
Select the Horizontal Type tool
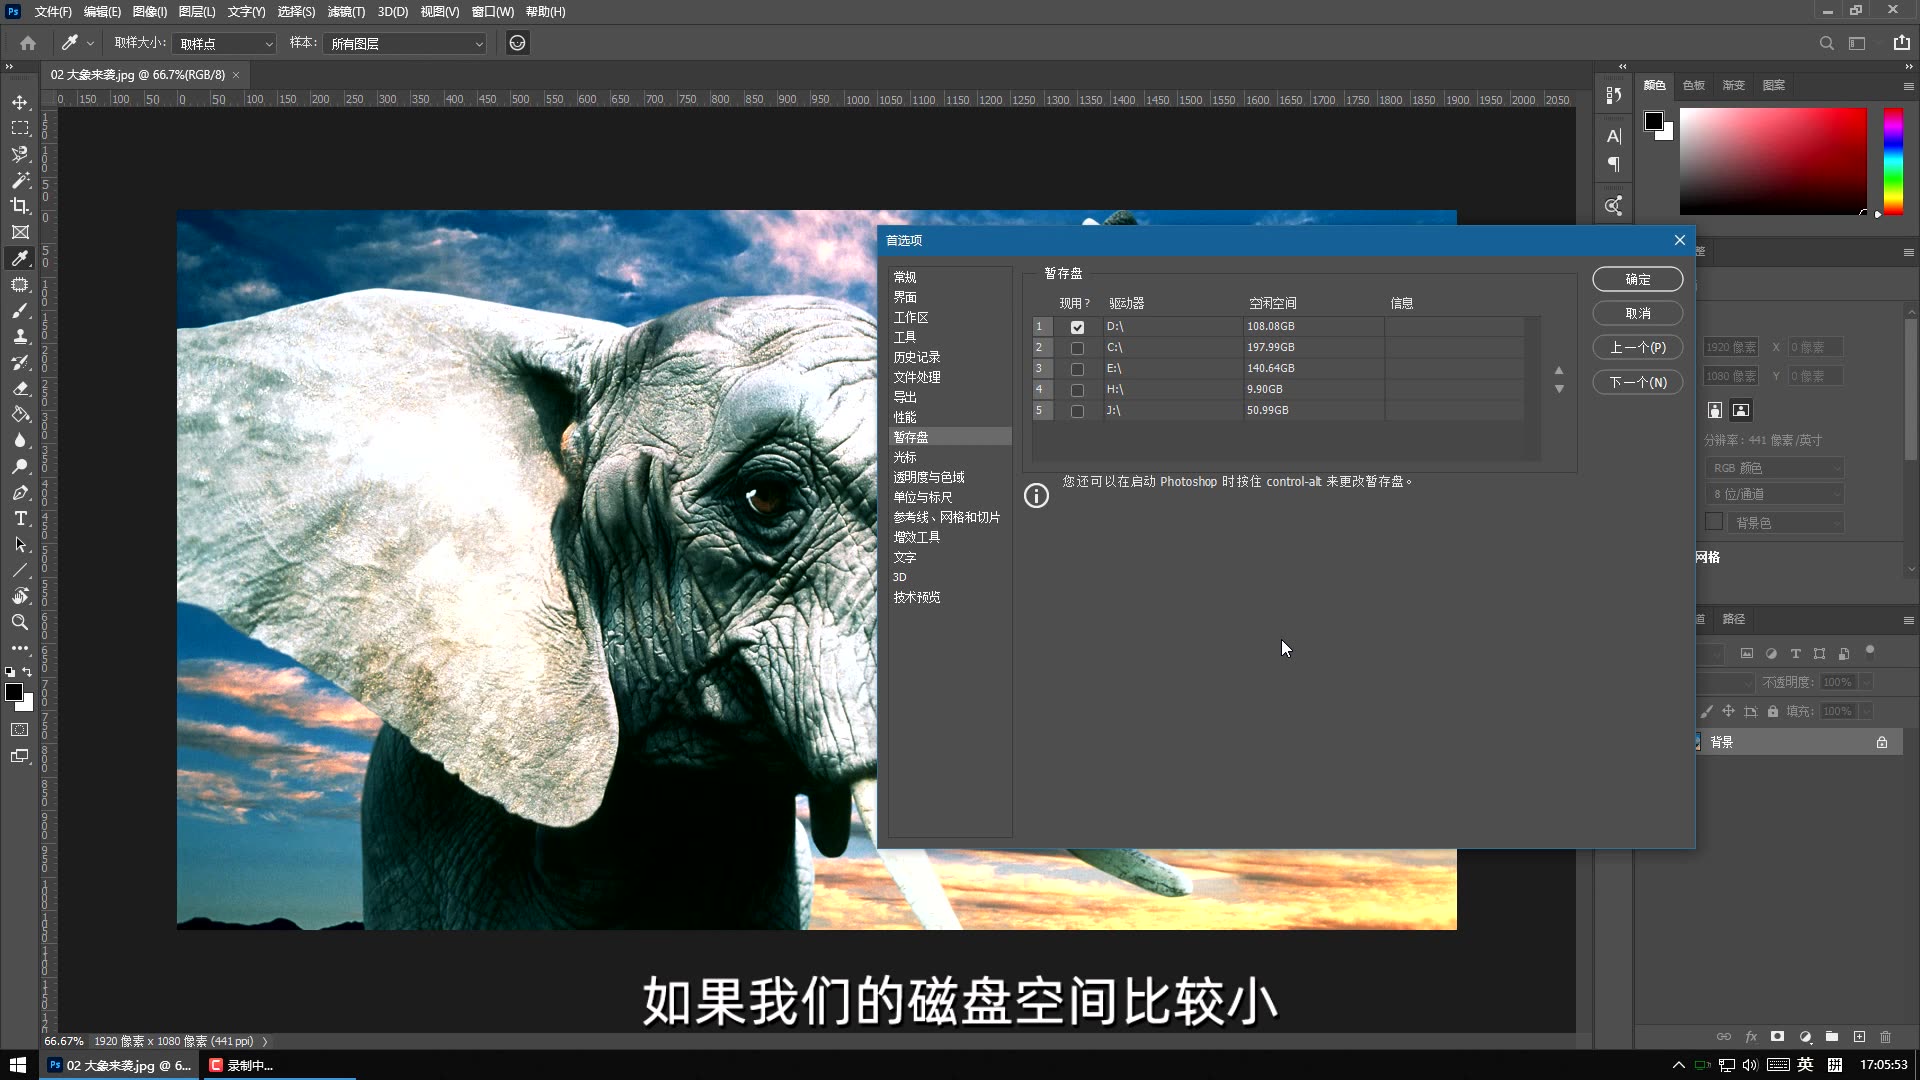20,518
